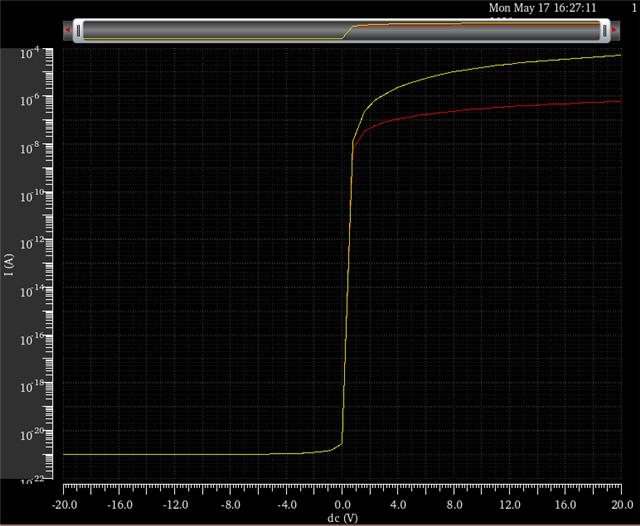Image resolution: width=640 pixels, height=526 pixels.
Task: Click the y-axis label 10^-16
Action: click(32, 339)
